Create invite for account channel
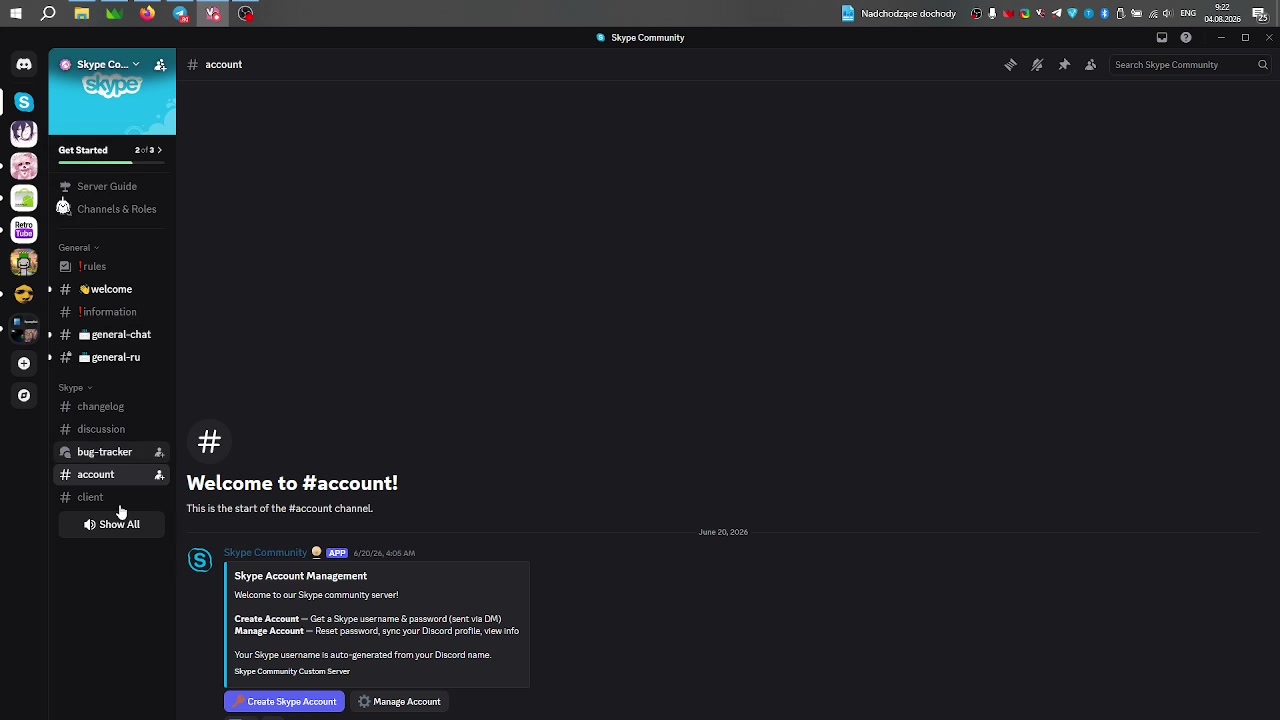 [159, 475]
